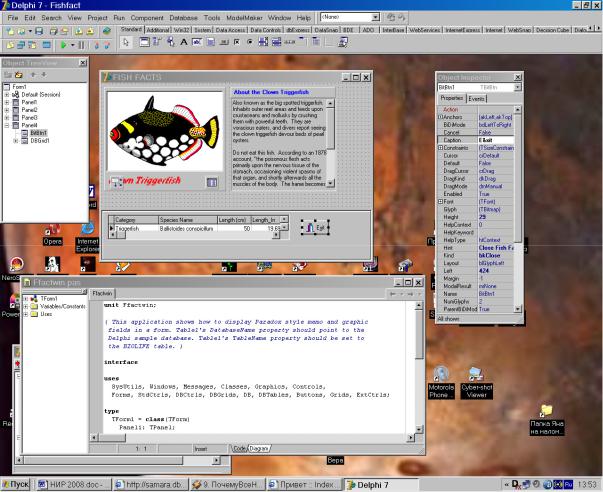Screen dimensions: 603x492
Task: Click Add file to project icon
Action: (79, 31)
